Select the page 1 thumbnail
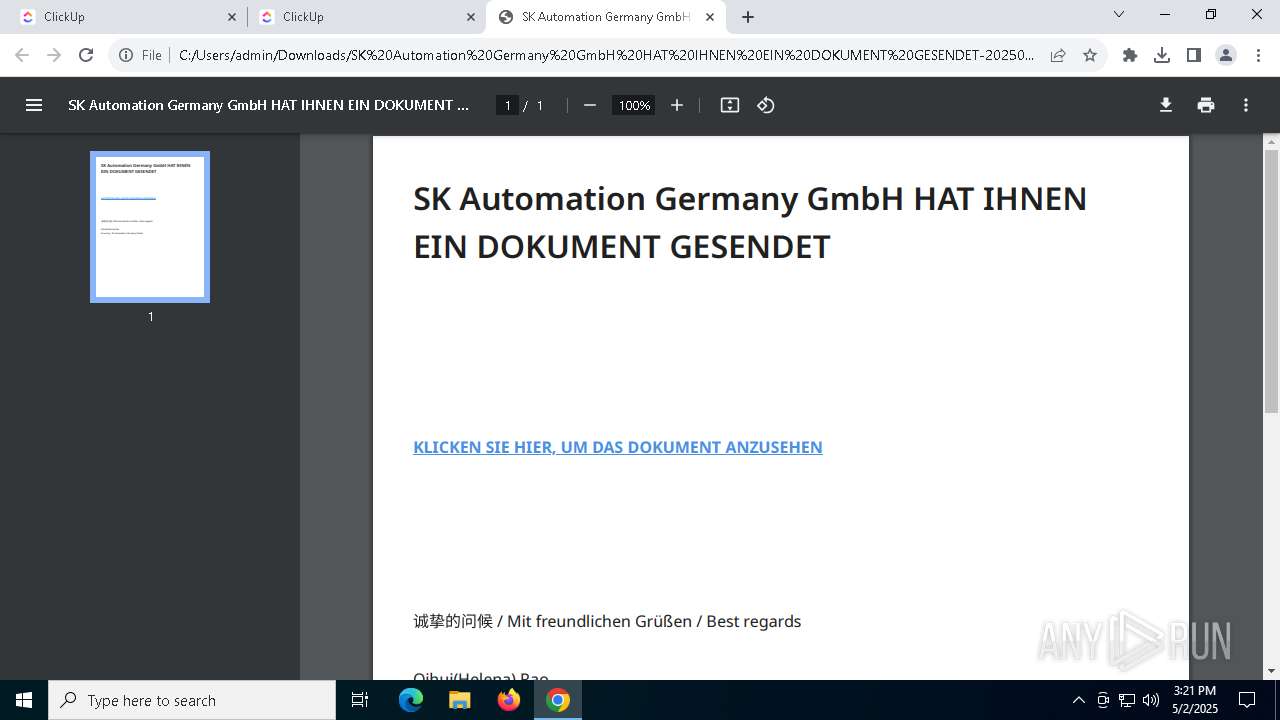1280x720 pixels. pyautogui.click(x=150, y=227)
